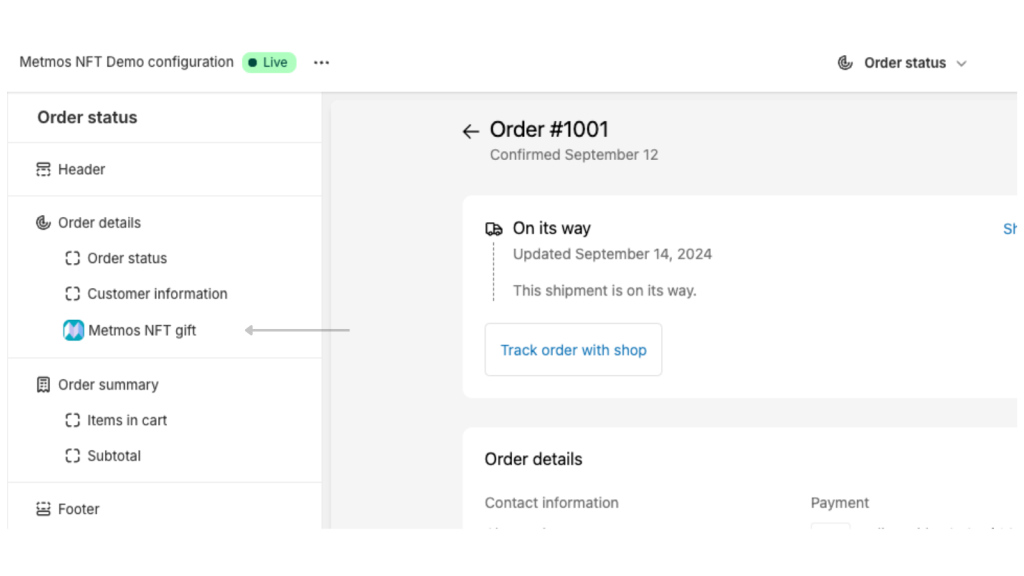Click the Footer section icon
Image resolution: width=1024 pixels, height=576 pixels.
43,509
